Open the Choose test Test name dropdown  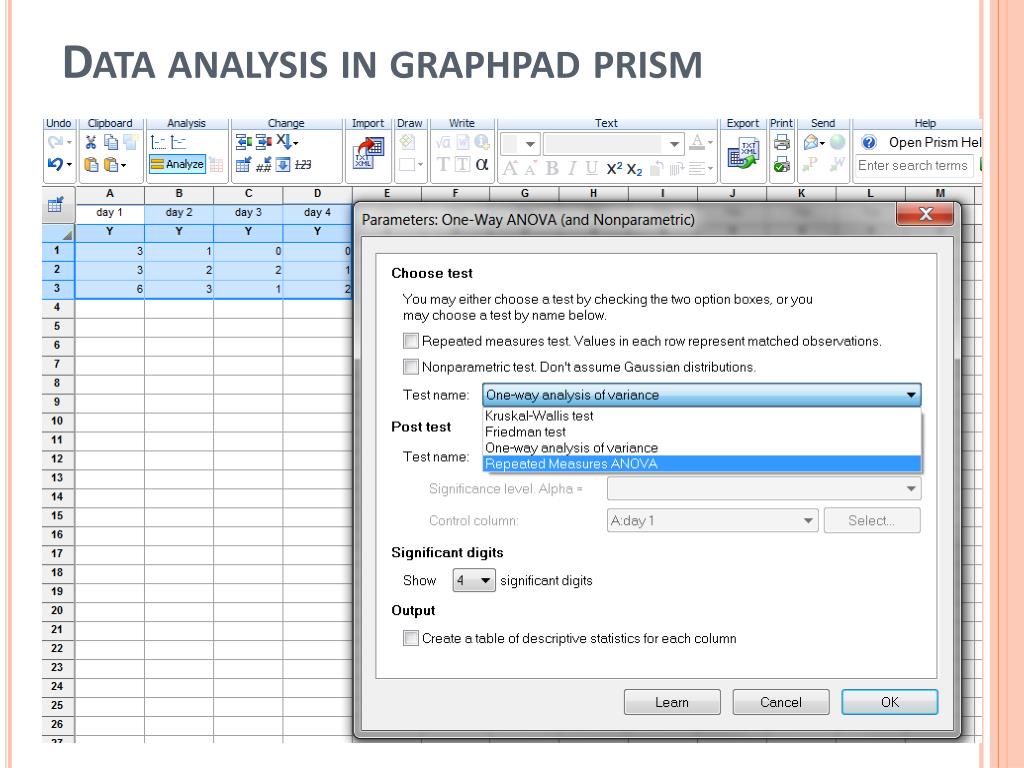tap(701, 395)
